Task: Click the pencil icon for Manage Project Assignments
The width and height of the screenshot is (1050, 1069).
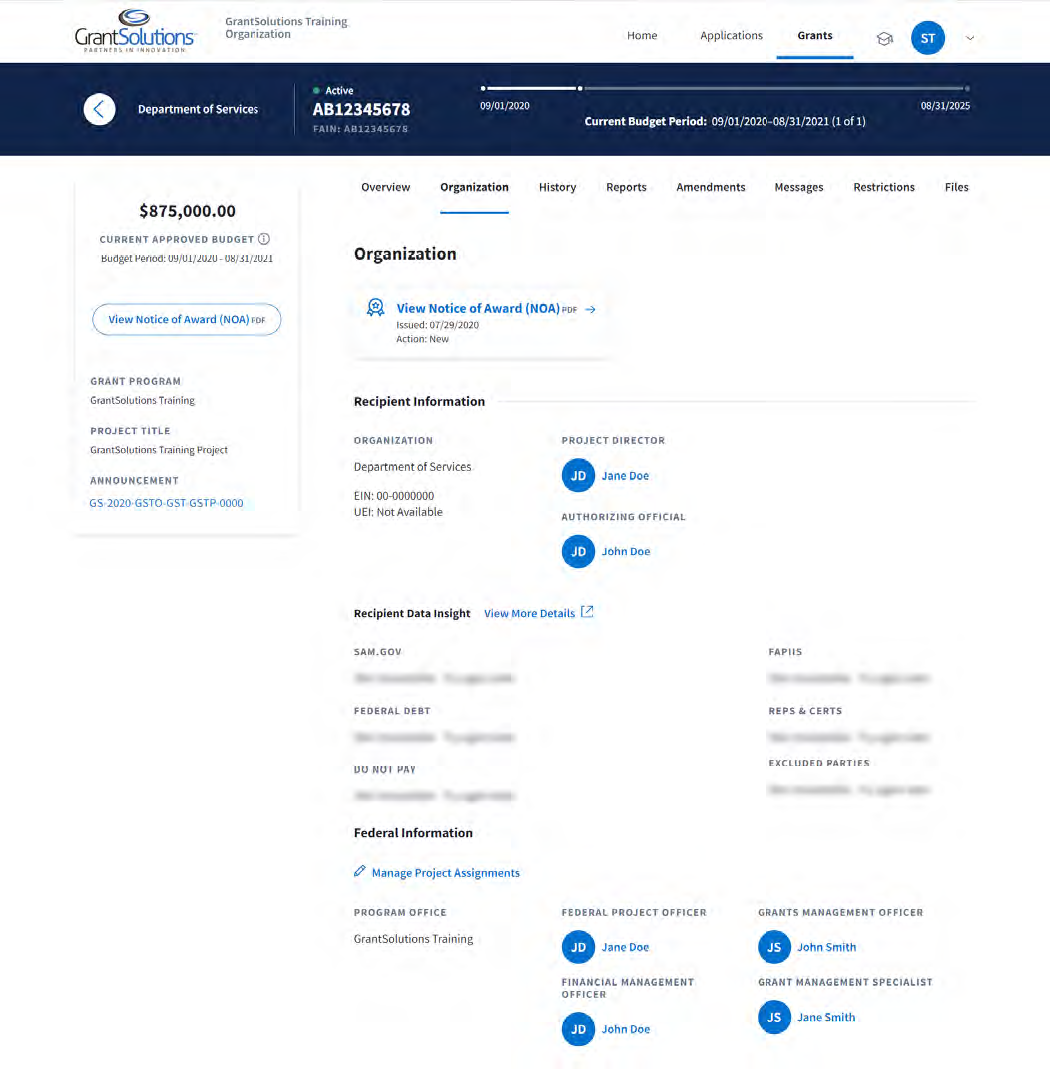Action: [360, 872]
